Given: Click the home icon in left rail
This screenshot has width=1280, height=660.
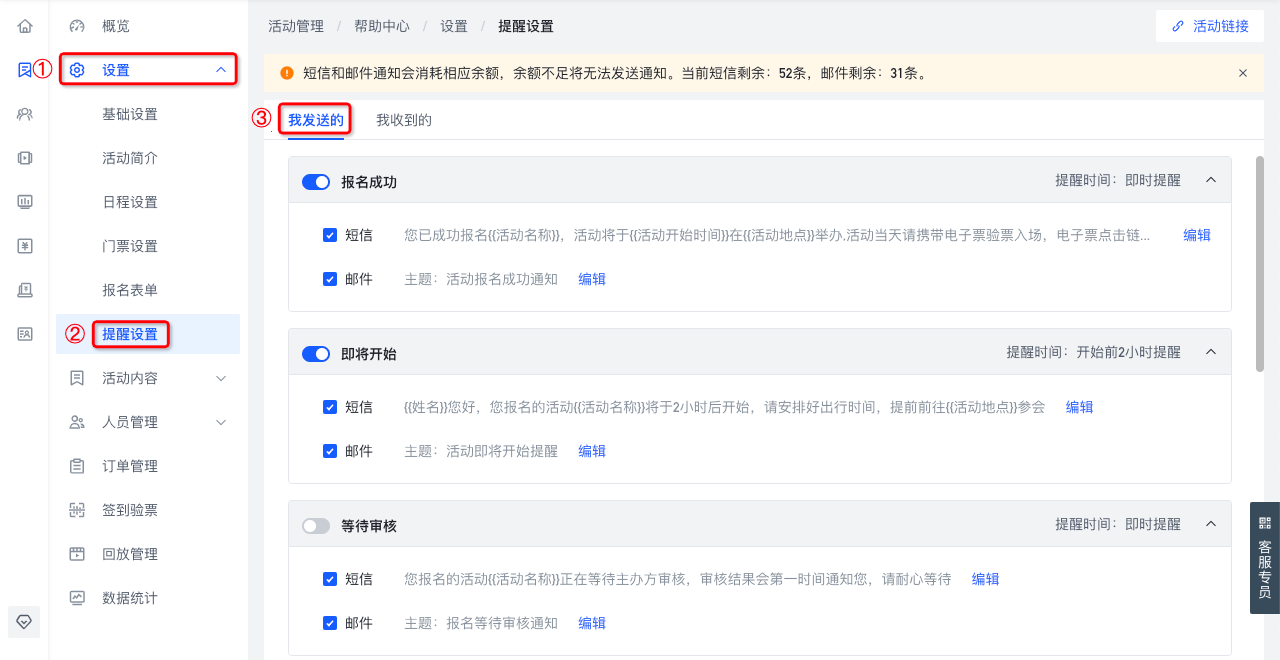Looking at the screenshot, I should 25,26.
